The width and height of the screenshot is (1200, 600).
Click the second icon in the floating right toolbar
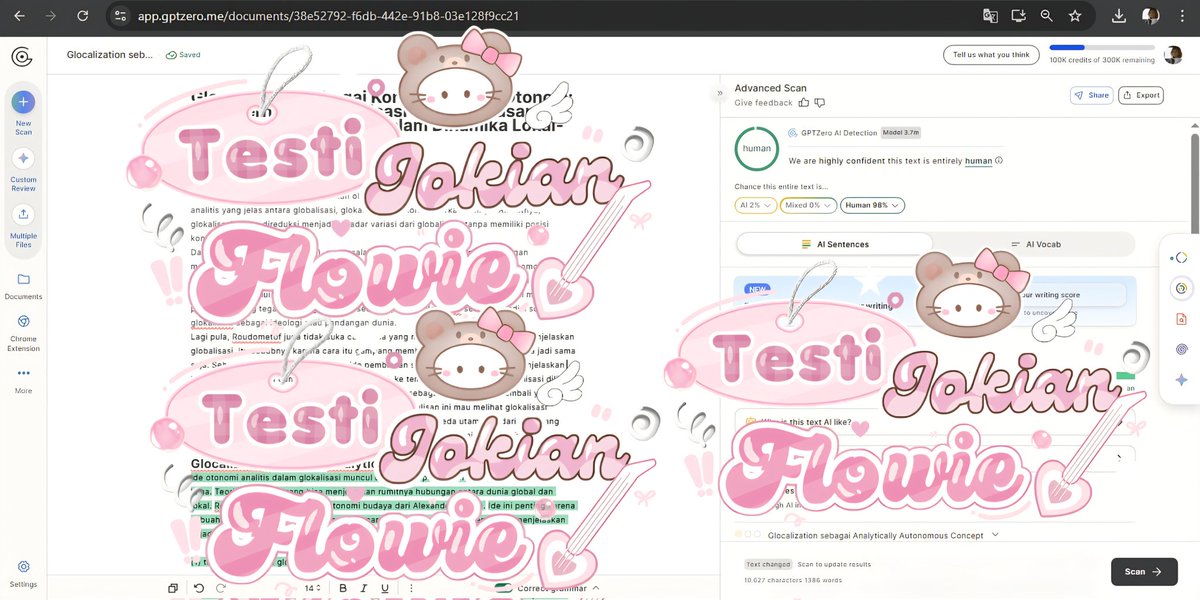point(1181,288)
